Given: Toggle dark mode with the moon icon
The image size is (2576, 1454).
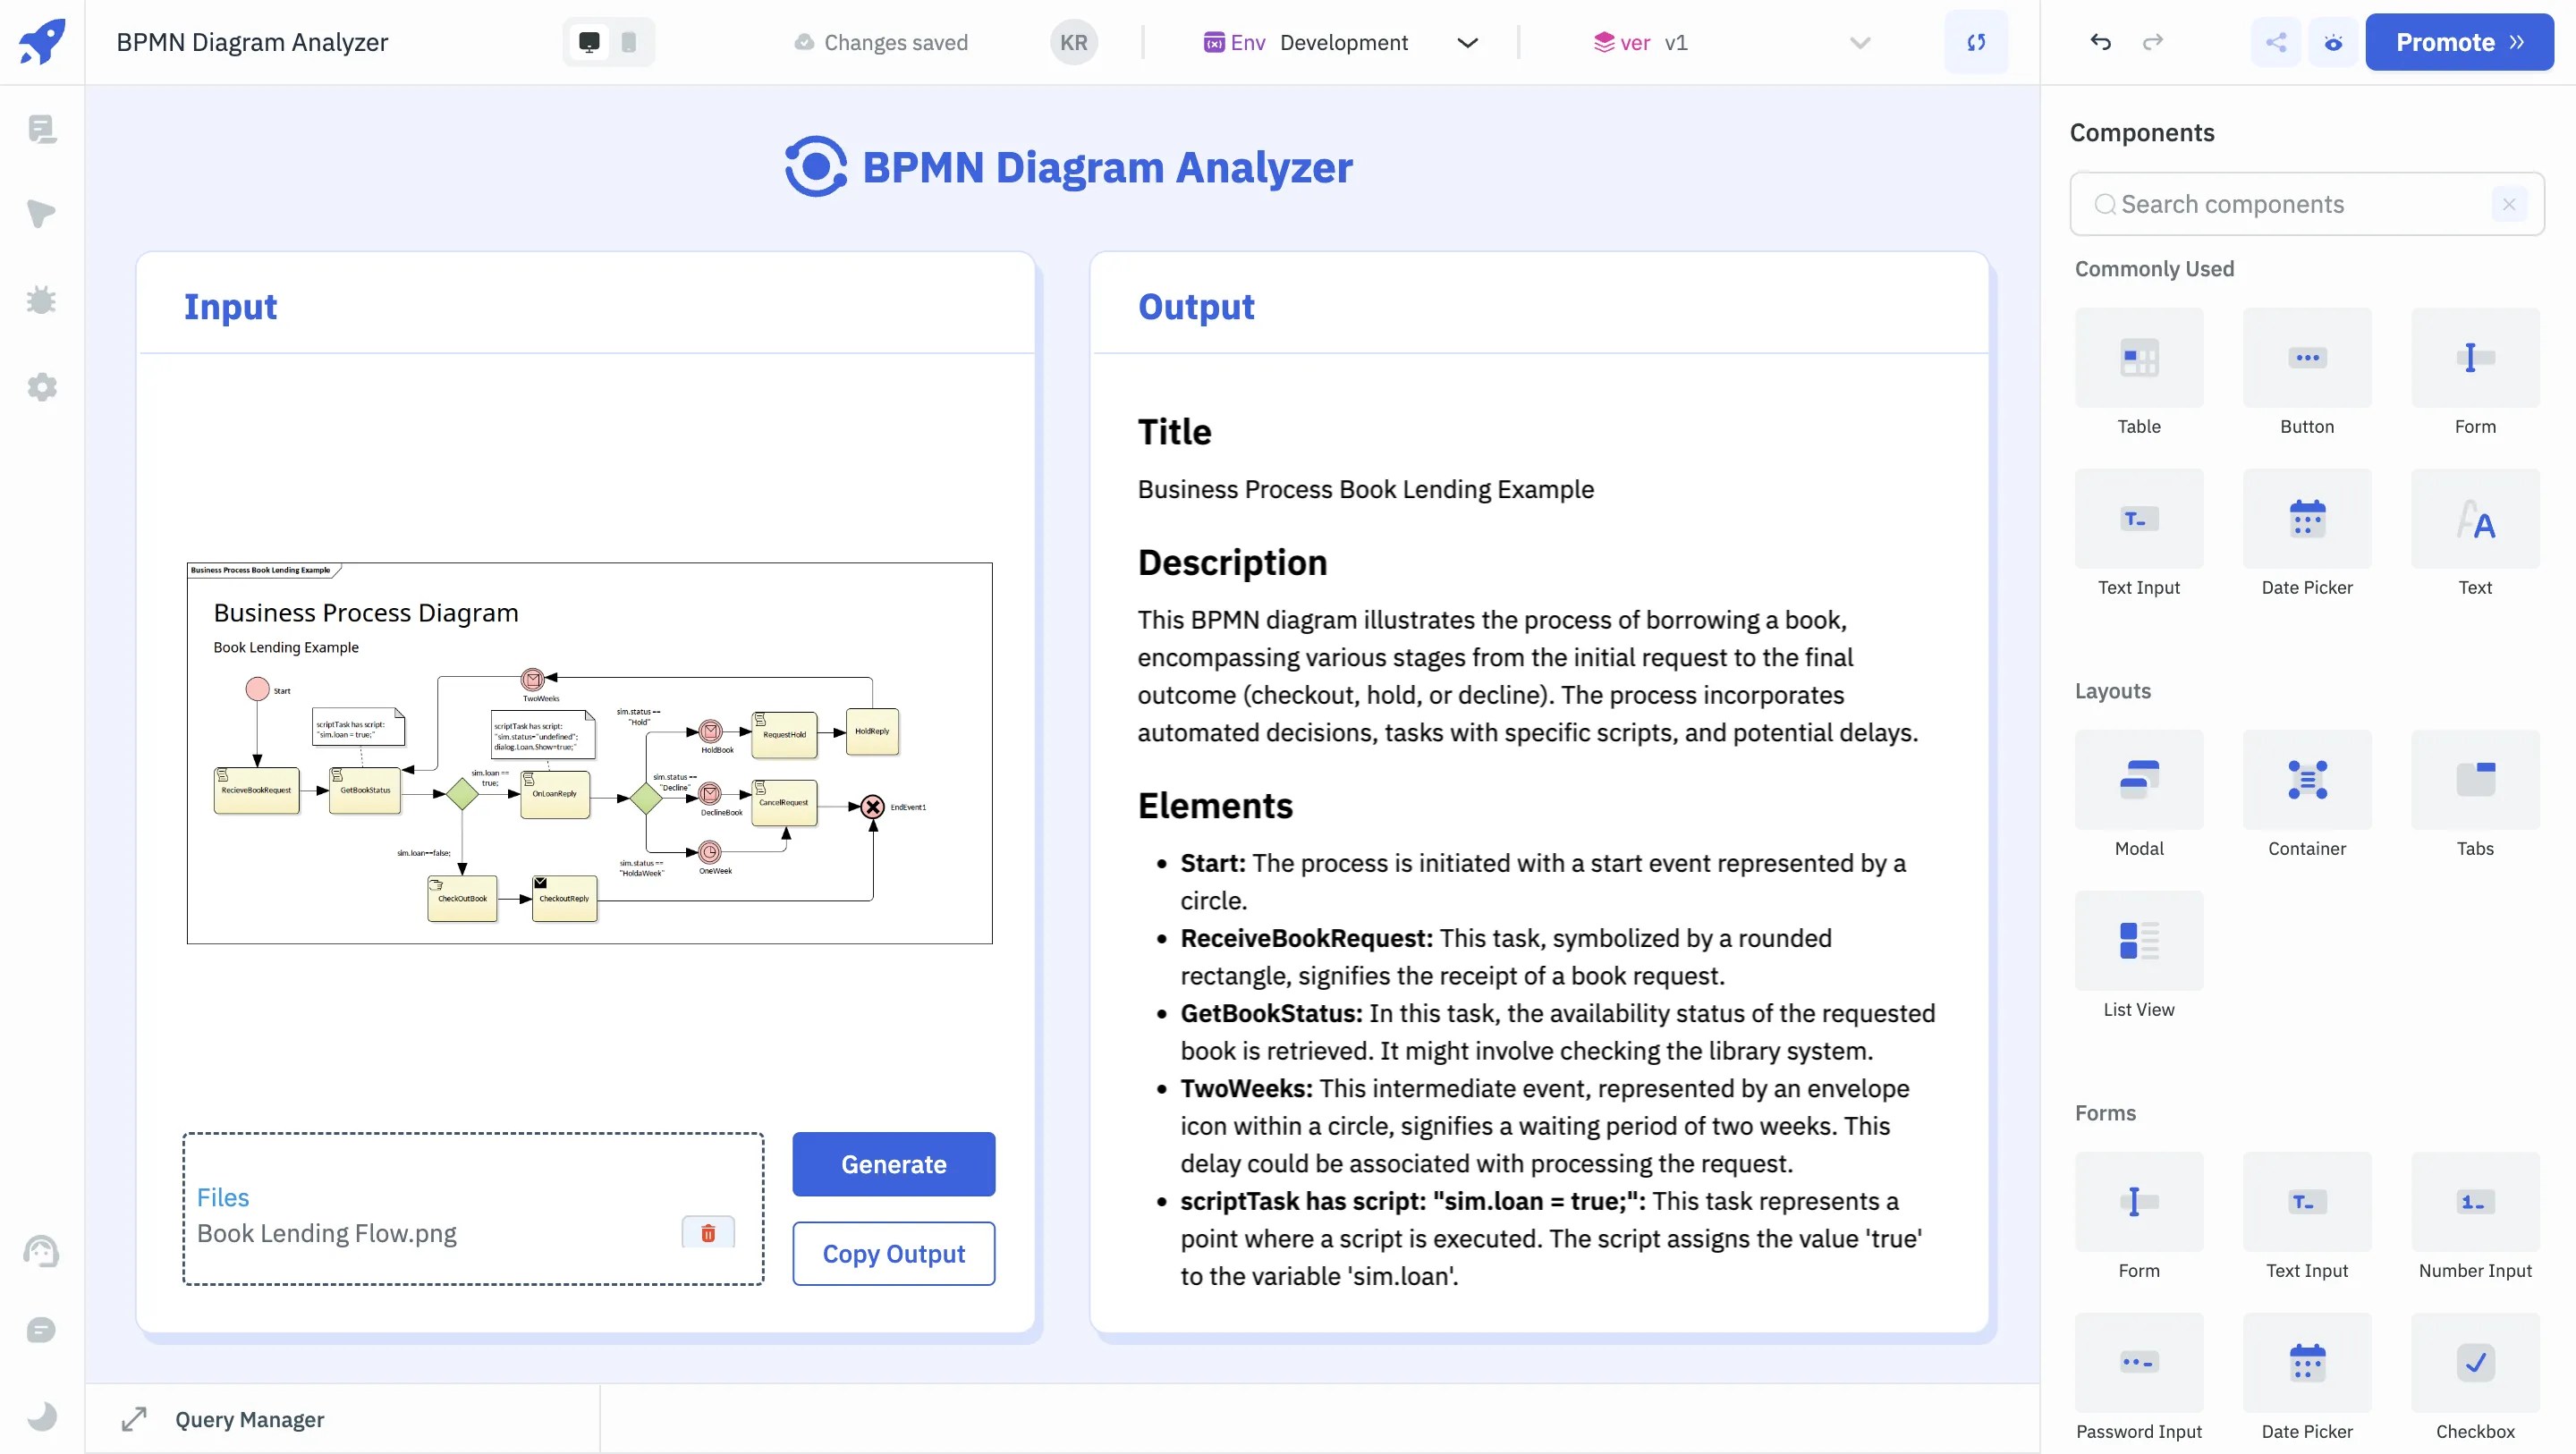Looking at the screenshot, I should click(41, 1415).
